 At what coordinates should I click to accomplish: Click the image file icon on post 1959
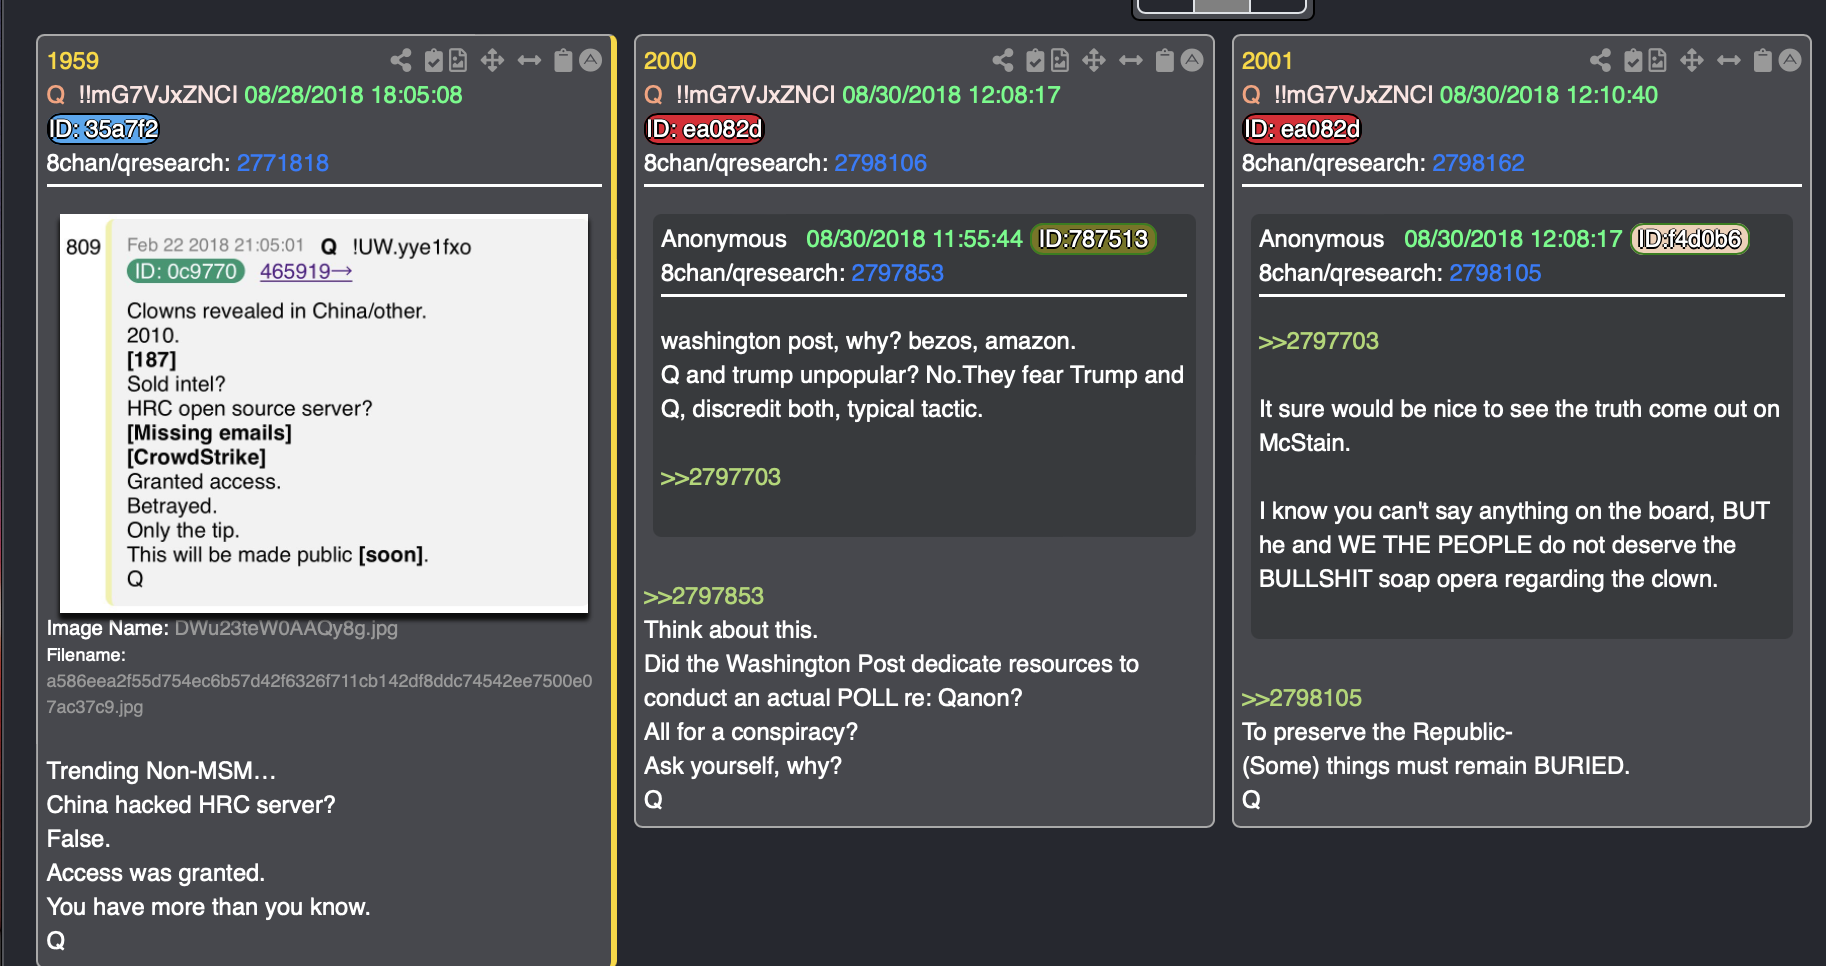pos(458,61)
